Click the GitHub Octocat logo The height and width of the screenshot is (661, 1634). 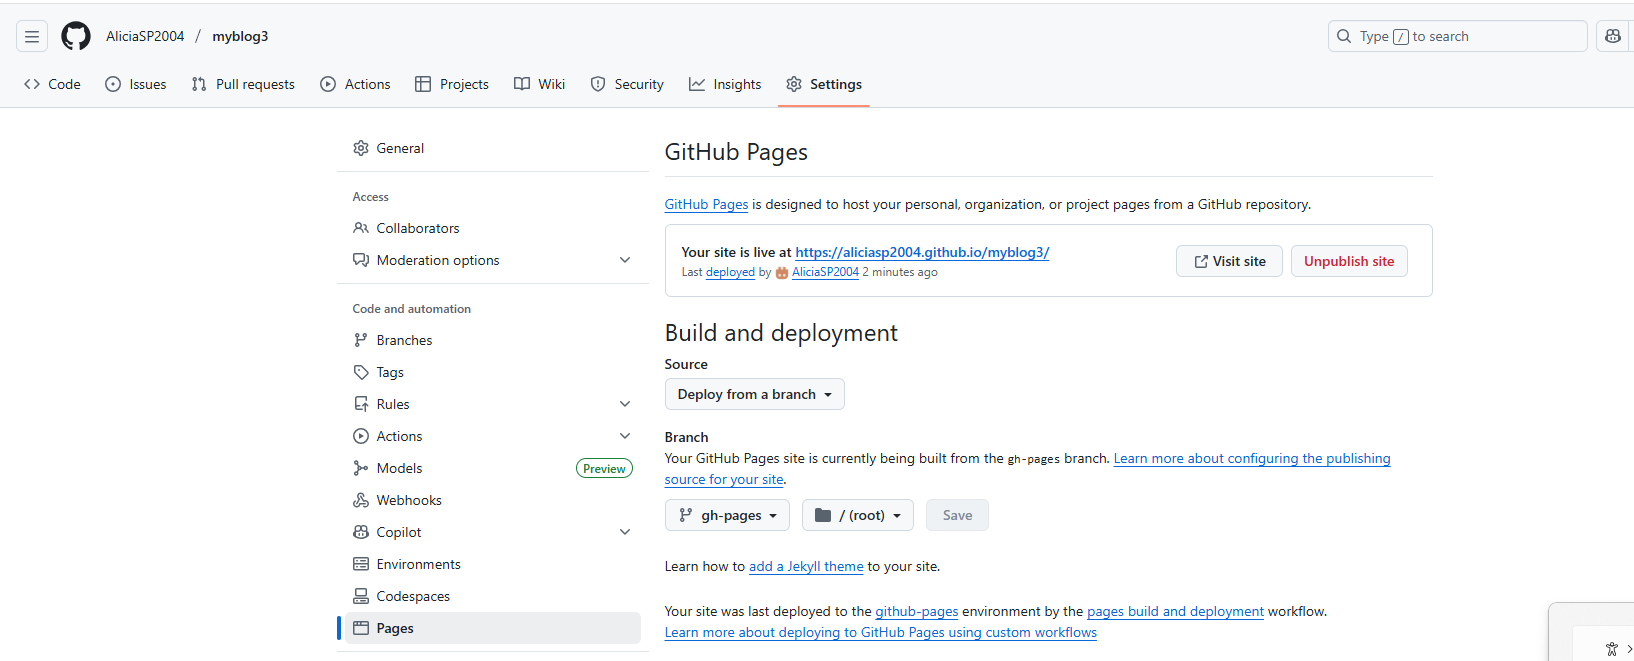click(76, 37)
